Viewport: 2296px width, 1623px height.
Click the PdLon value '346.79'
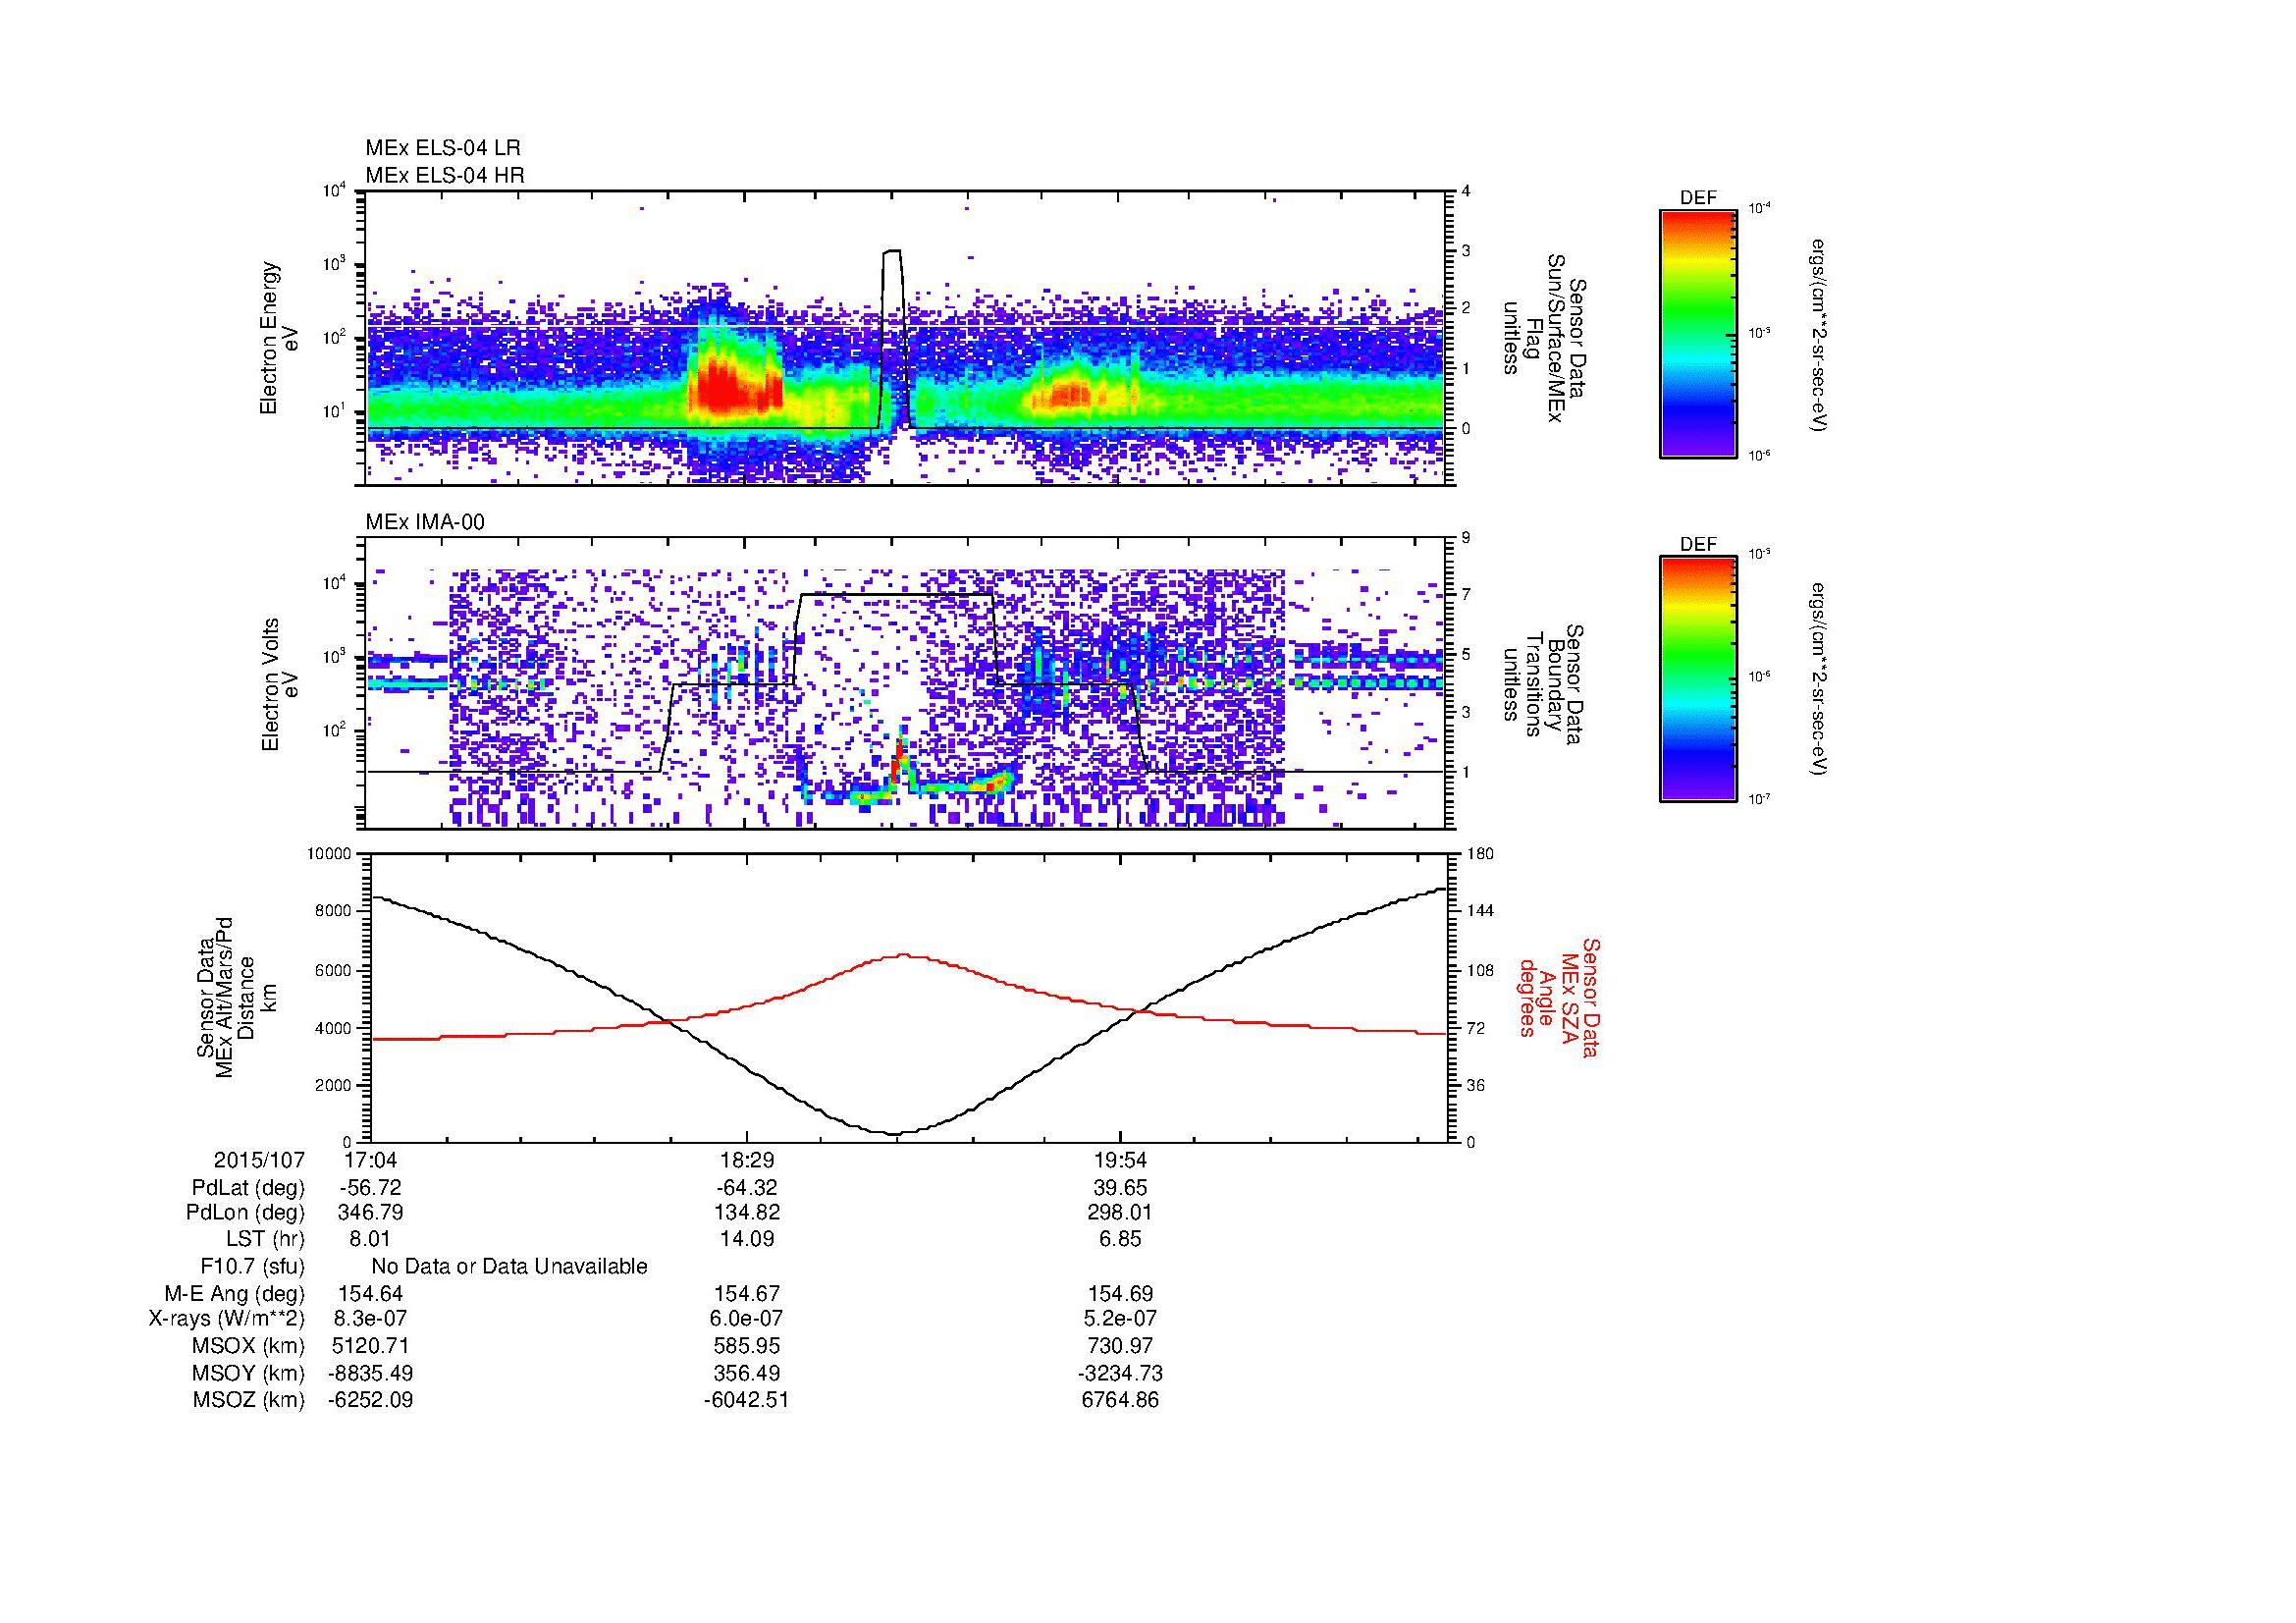click(370, 1213)
